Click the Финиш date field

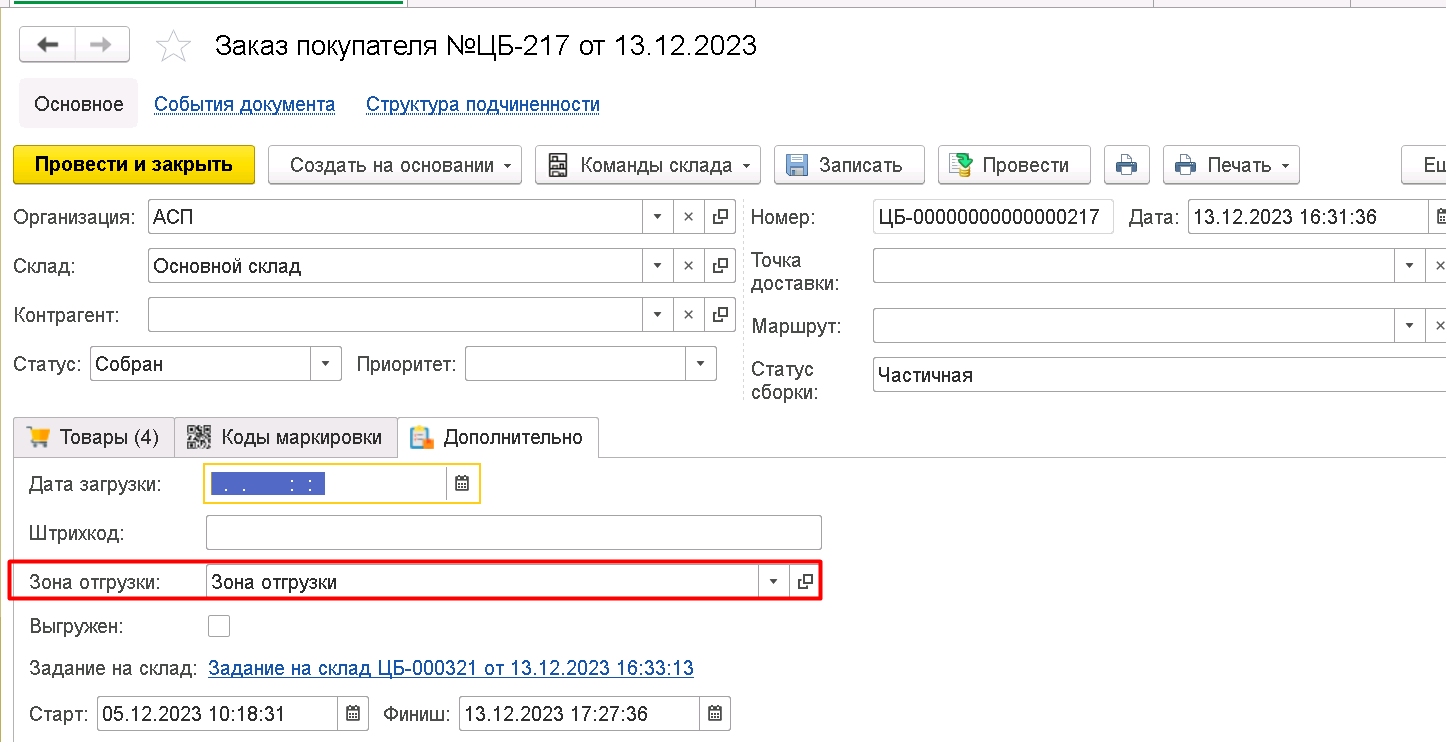point(579,714)
